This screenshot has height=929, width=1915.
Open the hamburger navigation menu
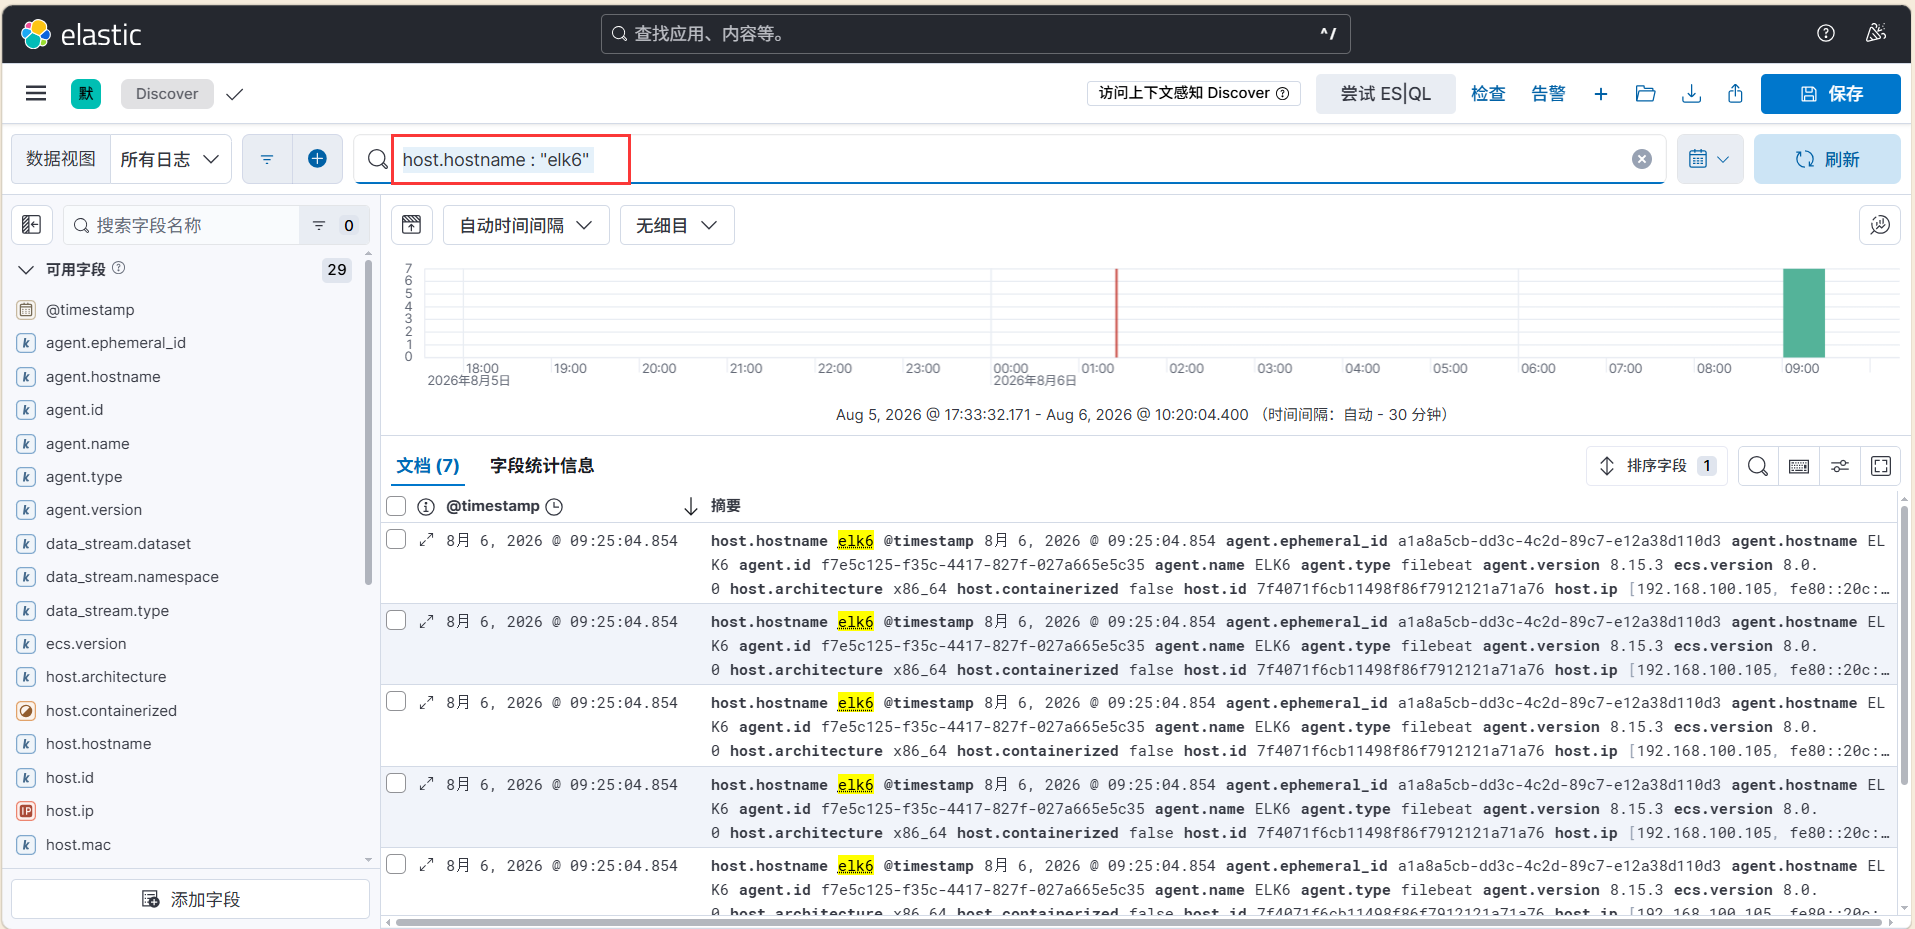[x=36, y=93]
